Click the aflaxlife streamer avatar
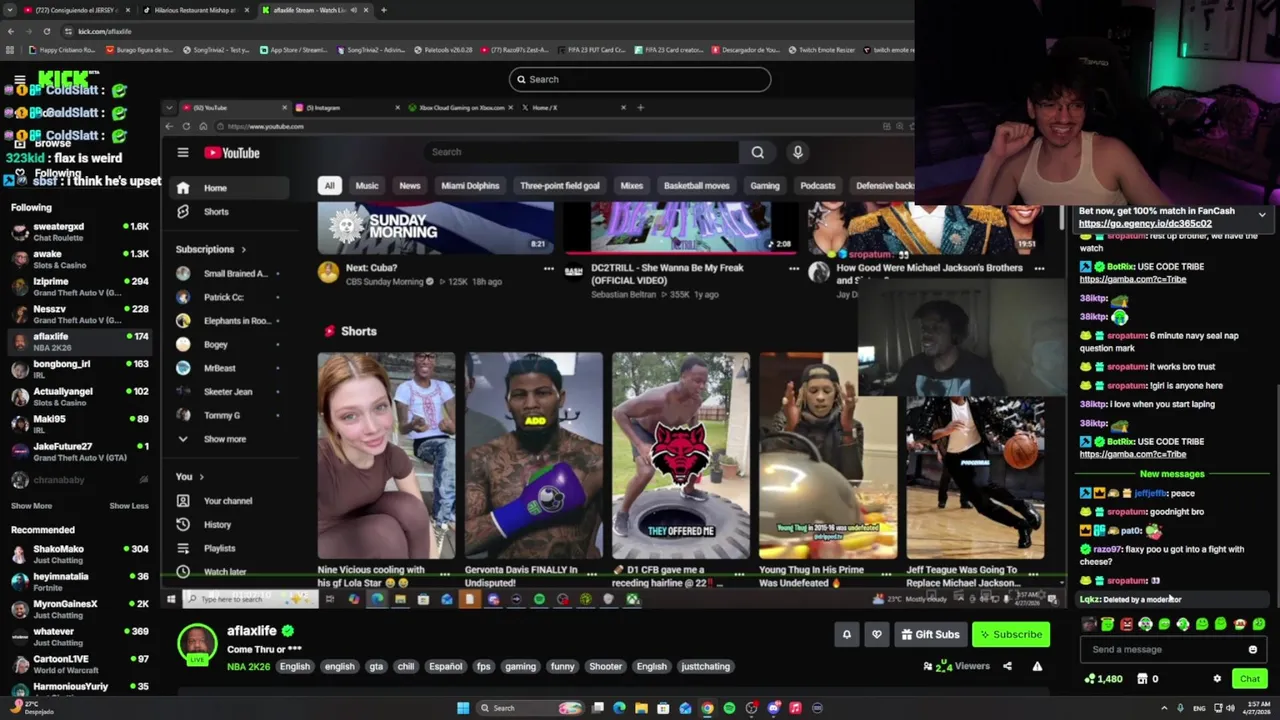The width and height of the screenshot is (1280, 720). (x=197, y=643)
